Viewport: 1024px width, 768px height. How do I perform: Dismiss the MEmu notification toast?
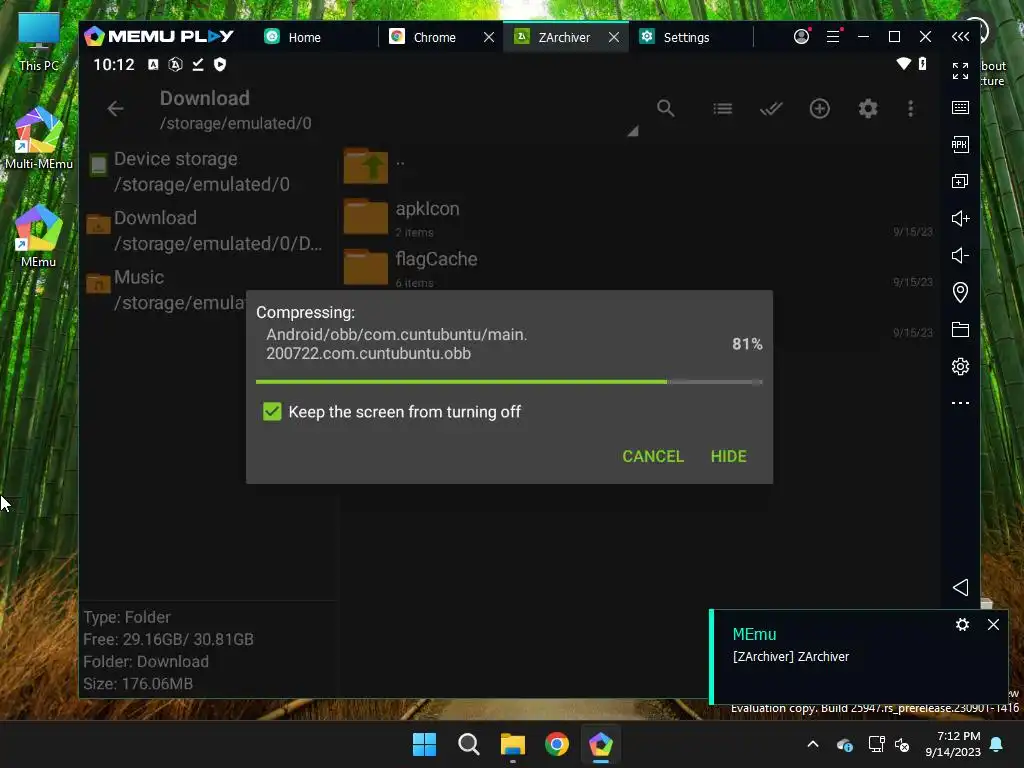point(993,625)
